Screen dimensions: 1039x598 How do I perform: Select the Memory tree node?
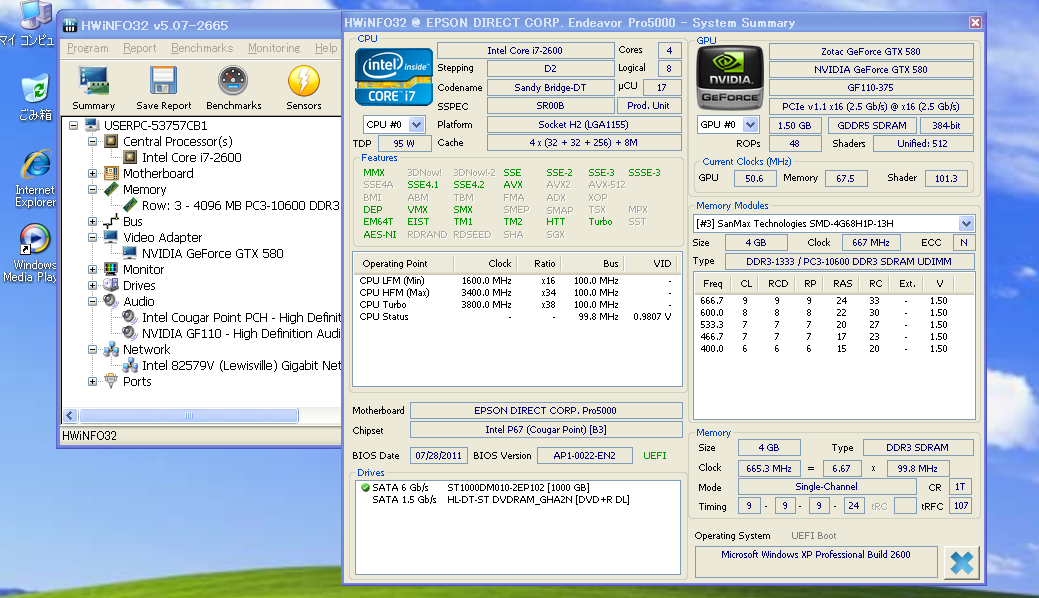point(144,190)
